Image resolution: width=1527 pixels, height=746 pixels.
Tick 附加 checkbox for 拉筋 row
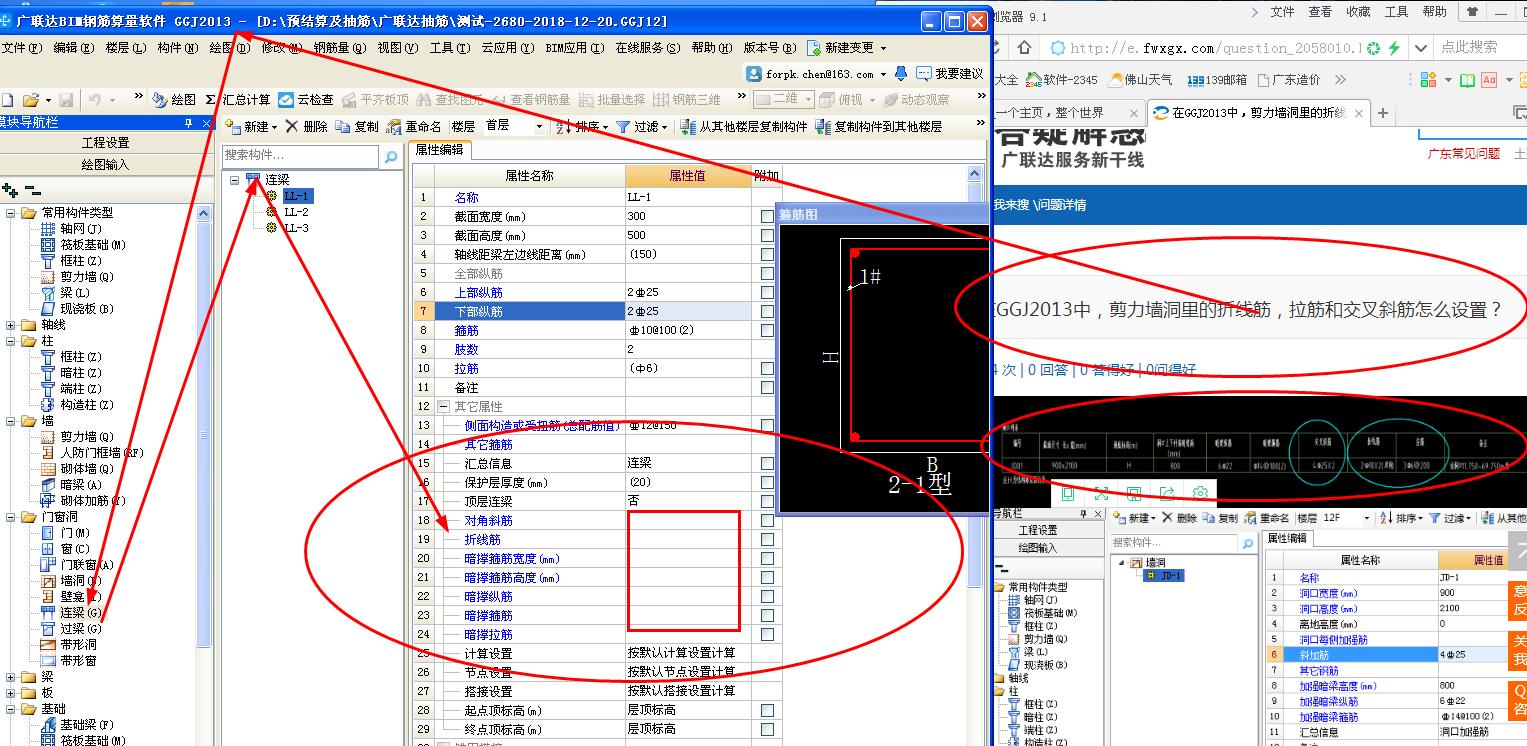click(767, 368)
